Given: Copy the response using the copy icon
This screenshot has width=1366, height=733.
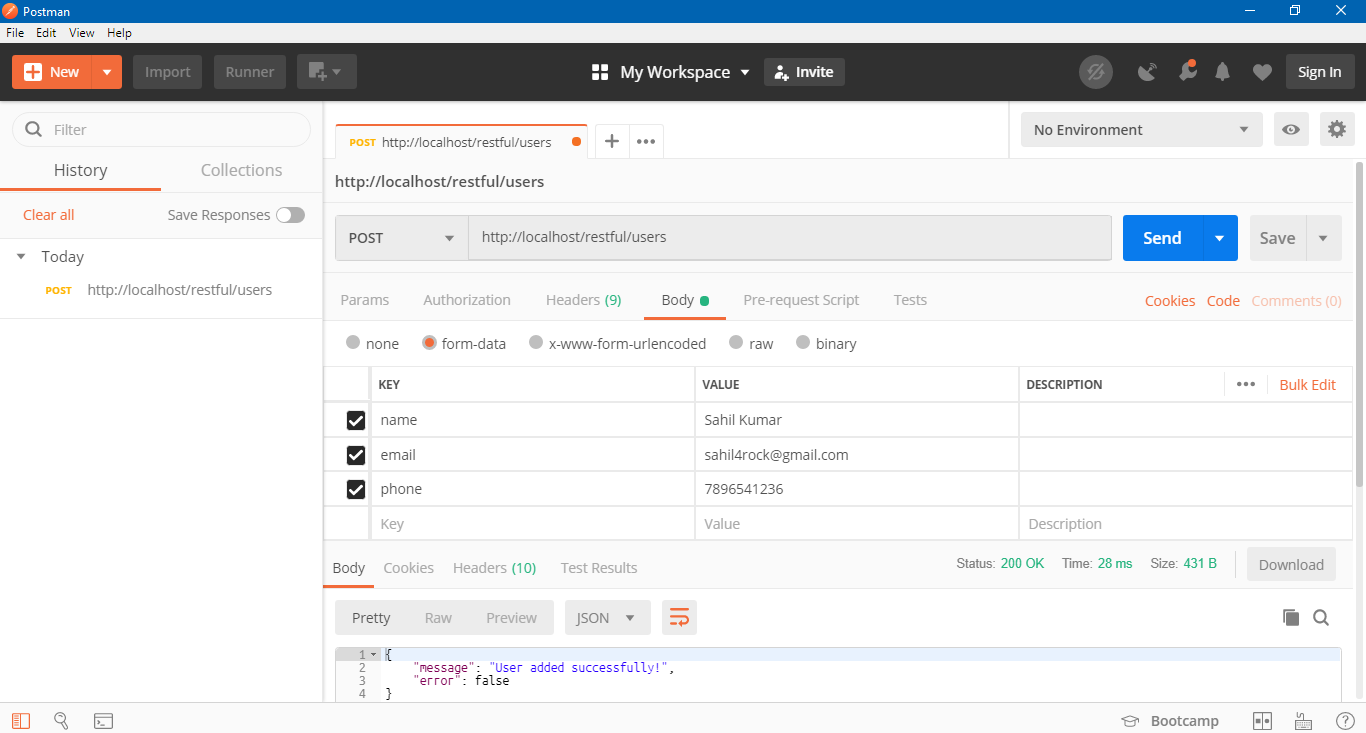Looking at the screenshot, I should (x=1291, y=617).
